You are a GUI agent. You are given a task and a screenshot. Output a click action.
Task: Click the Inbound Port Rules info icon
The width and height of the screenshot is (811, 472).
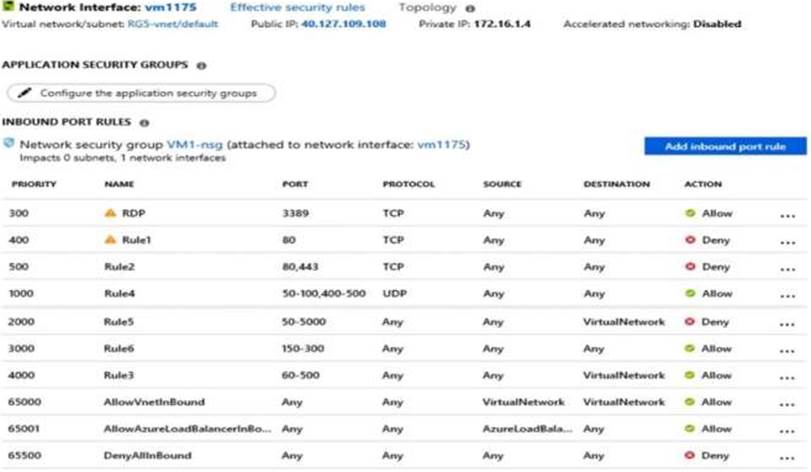(144, 124)
